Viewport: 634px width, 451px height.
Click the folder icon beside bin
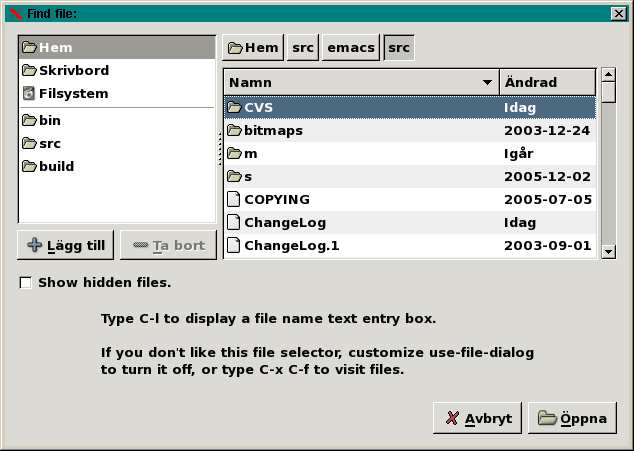(x=29, y=120)
